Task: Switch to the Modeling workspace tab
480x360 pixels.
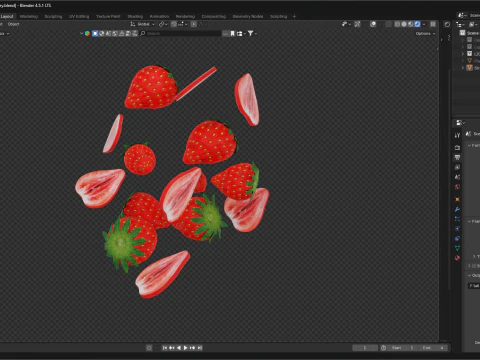Action: coord(29,16)
